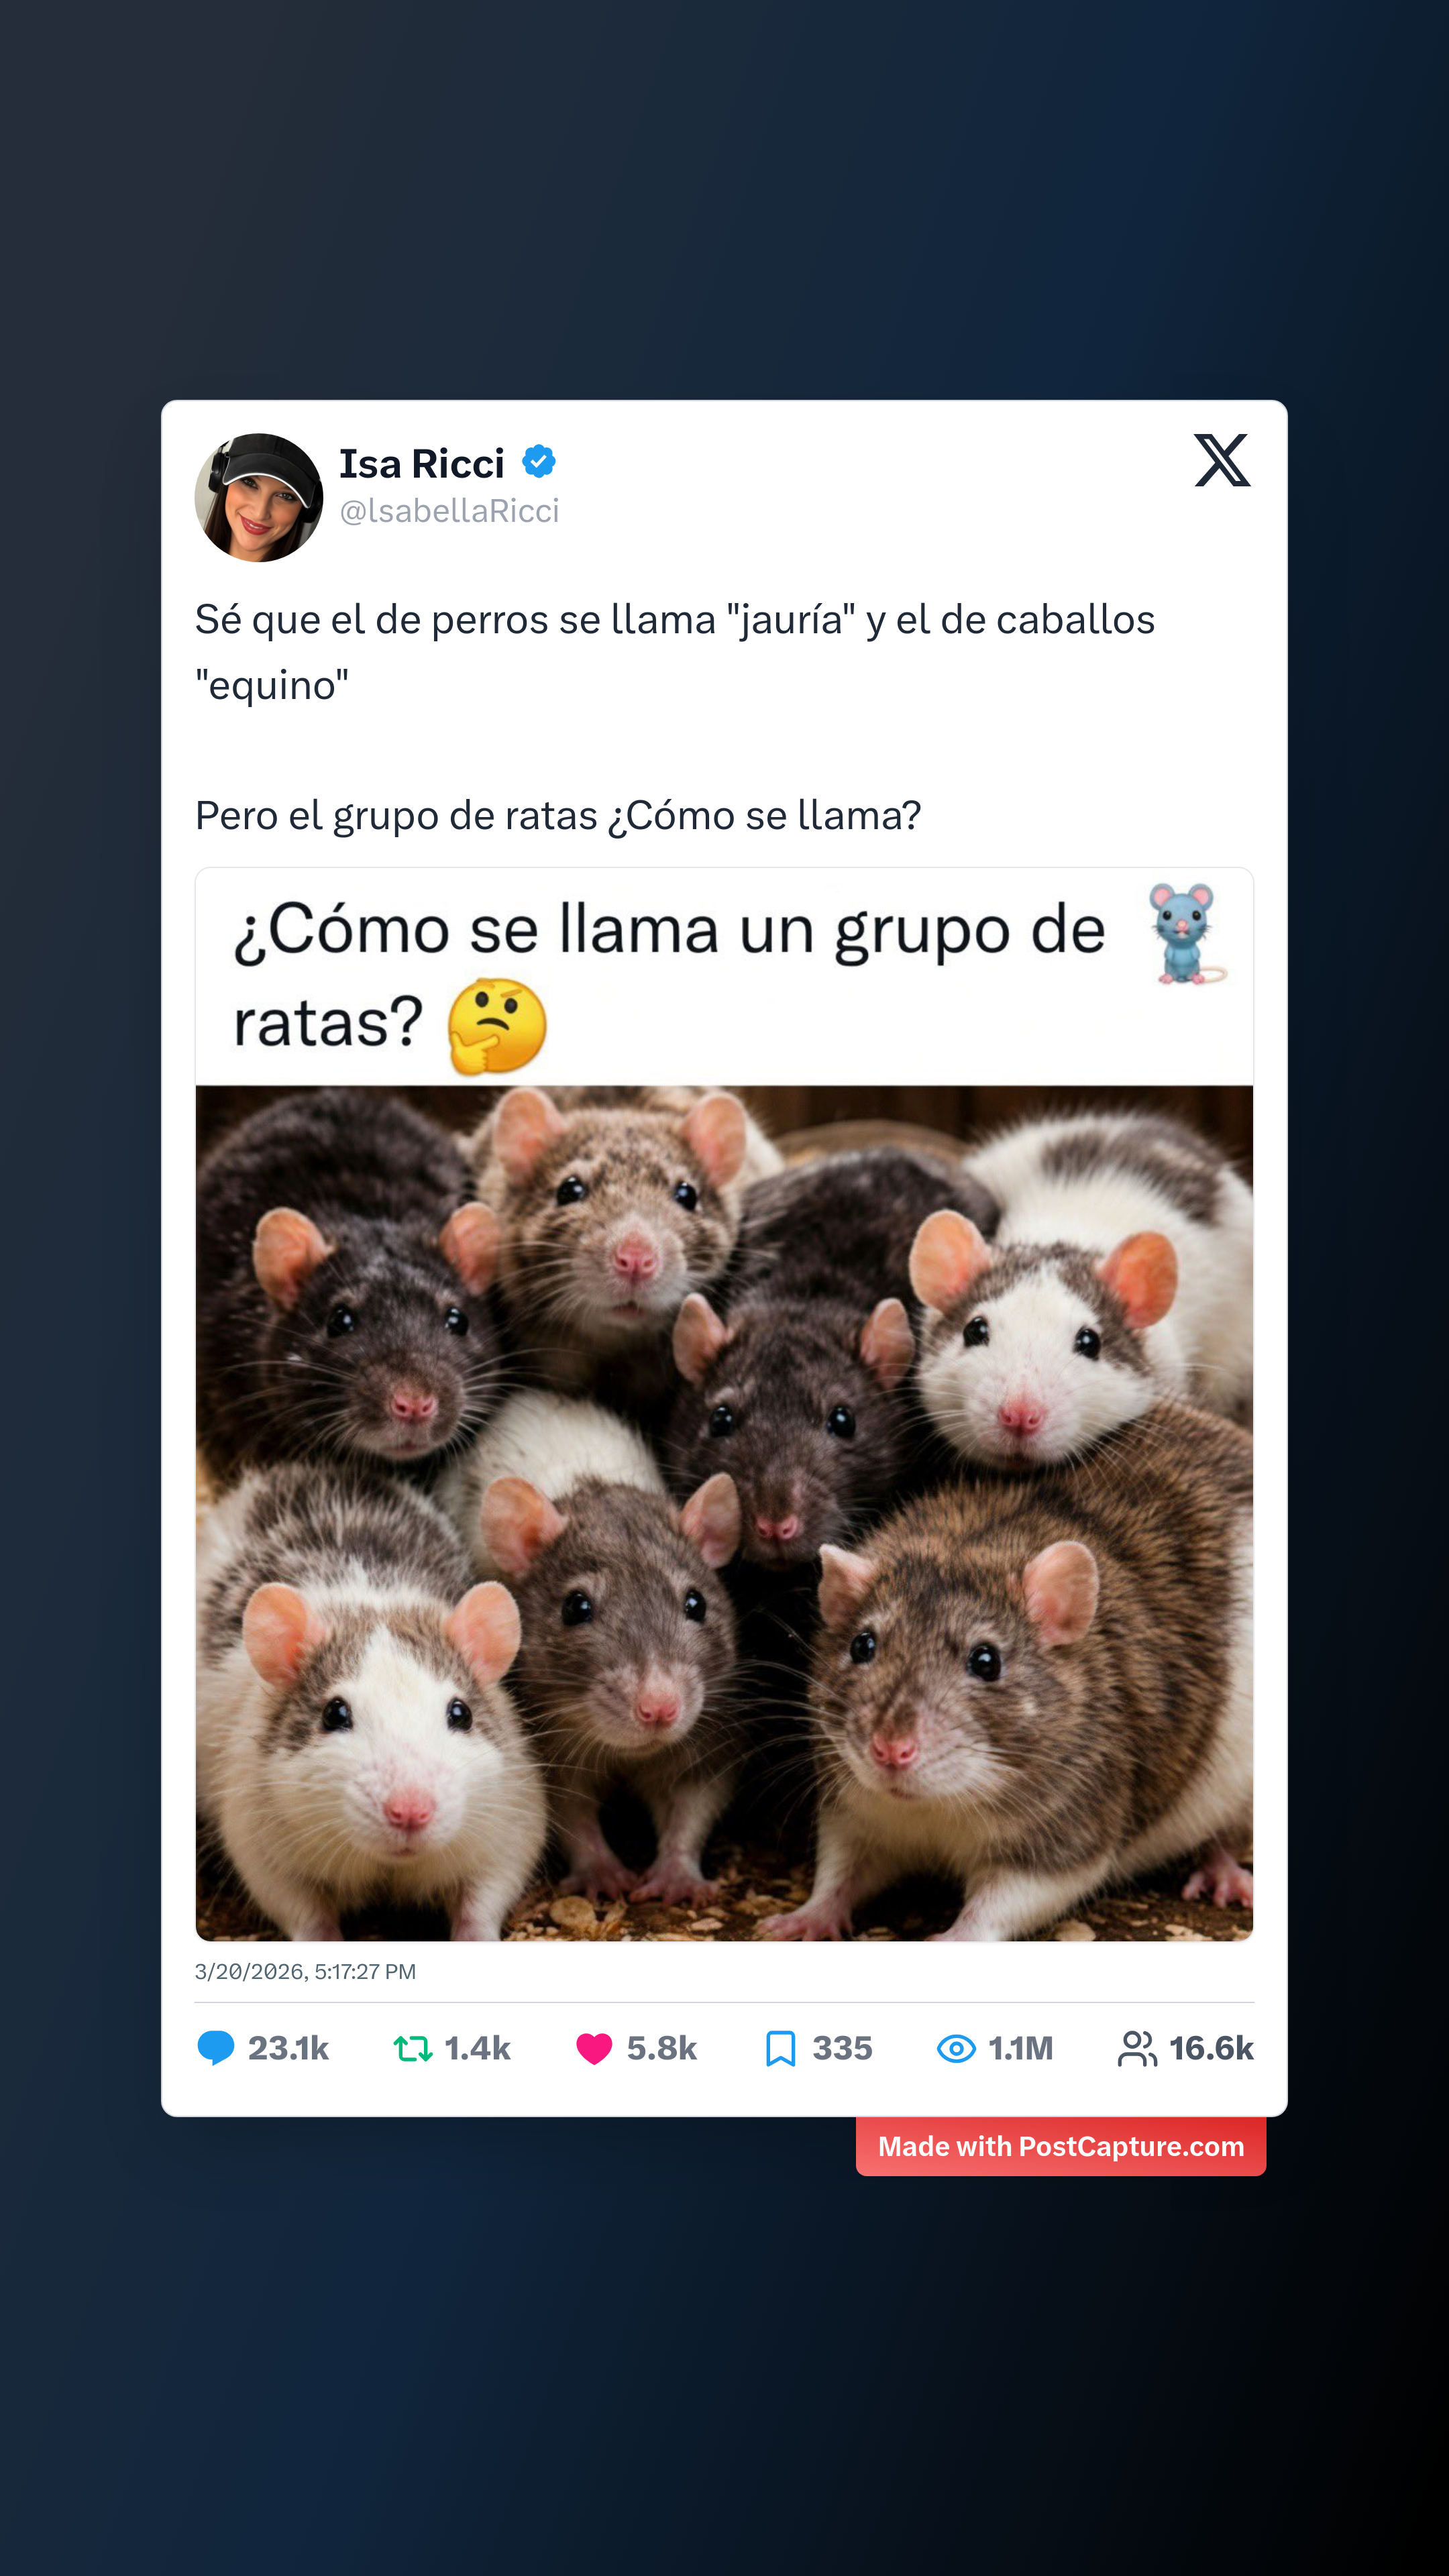Open replies via the comment bubble icon

coord(215,2048)
